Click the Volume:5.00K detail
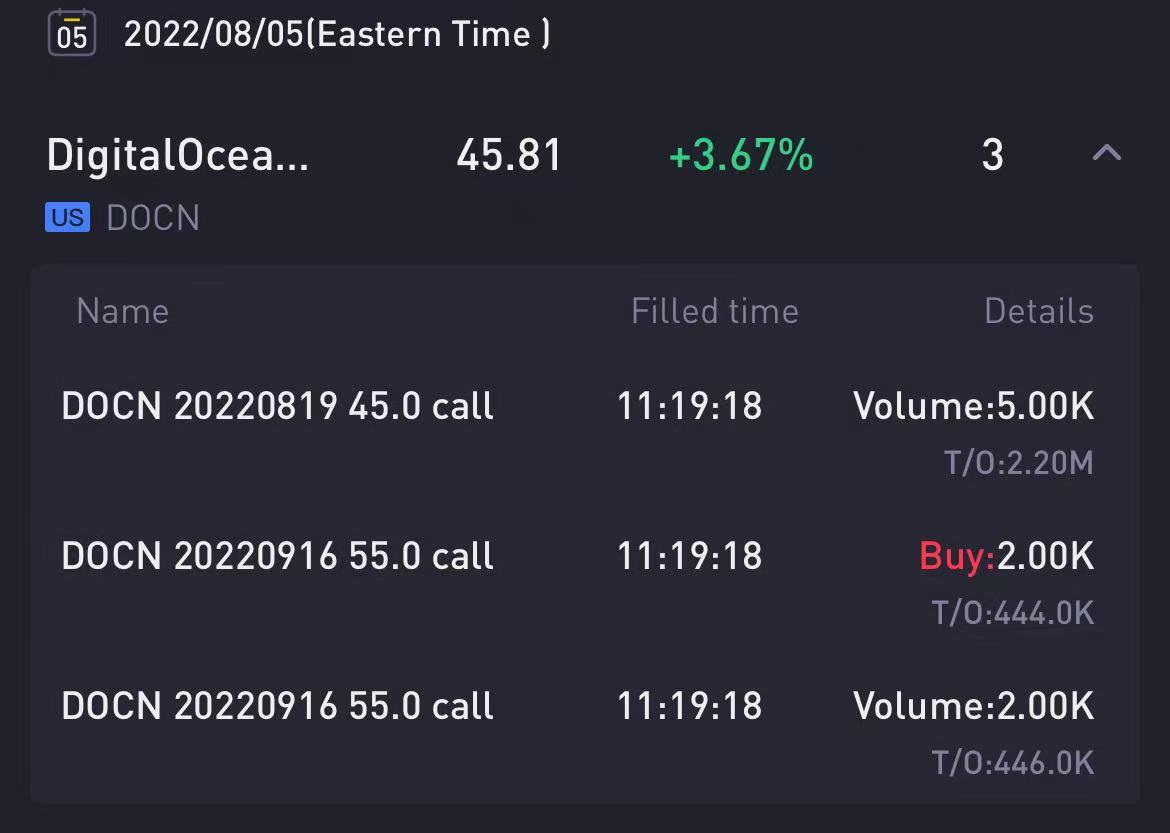Viewport: 1170px width, 833px height. [973, 407]
